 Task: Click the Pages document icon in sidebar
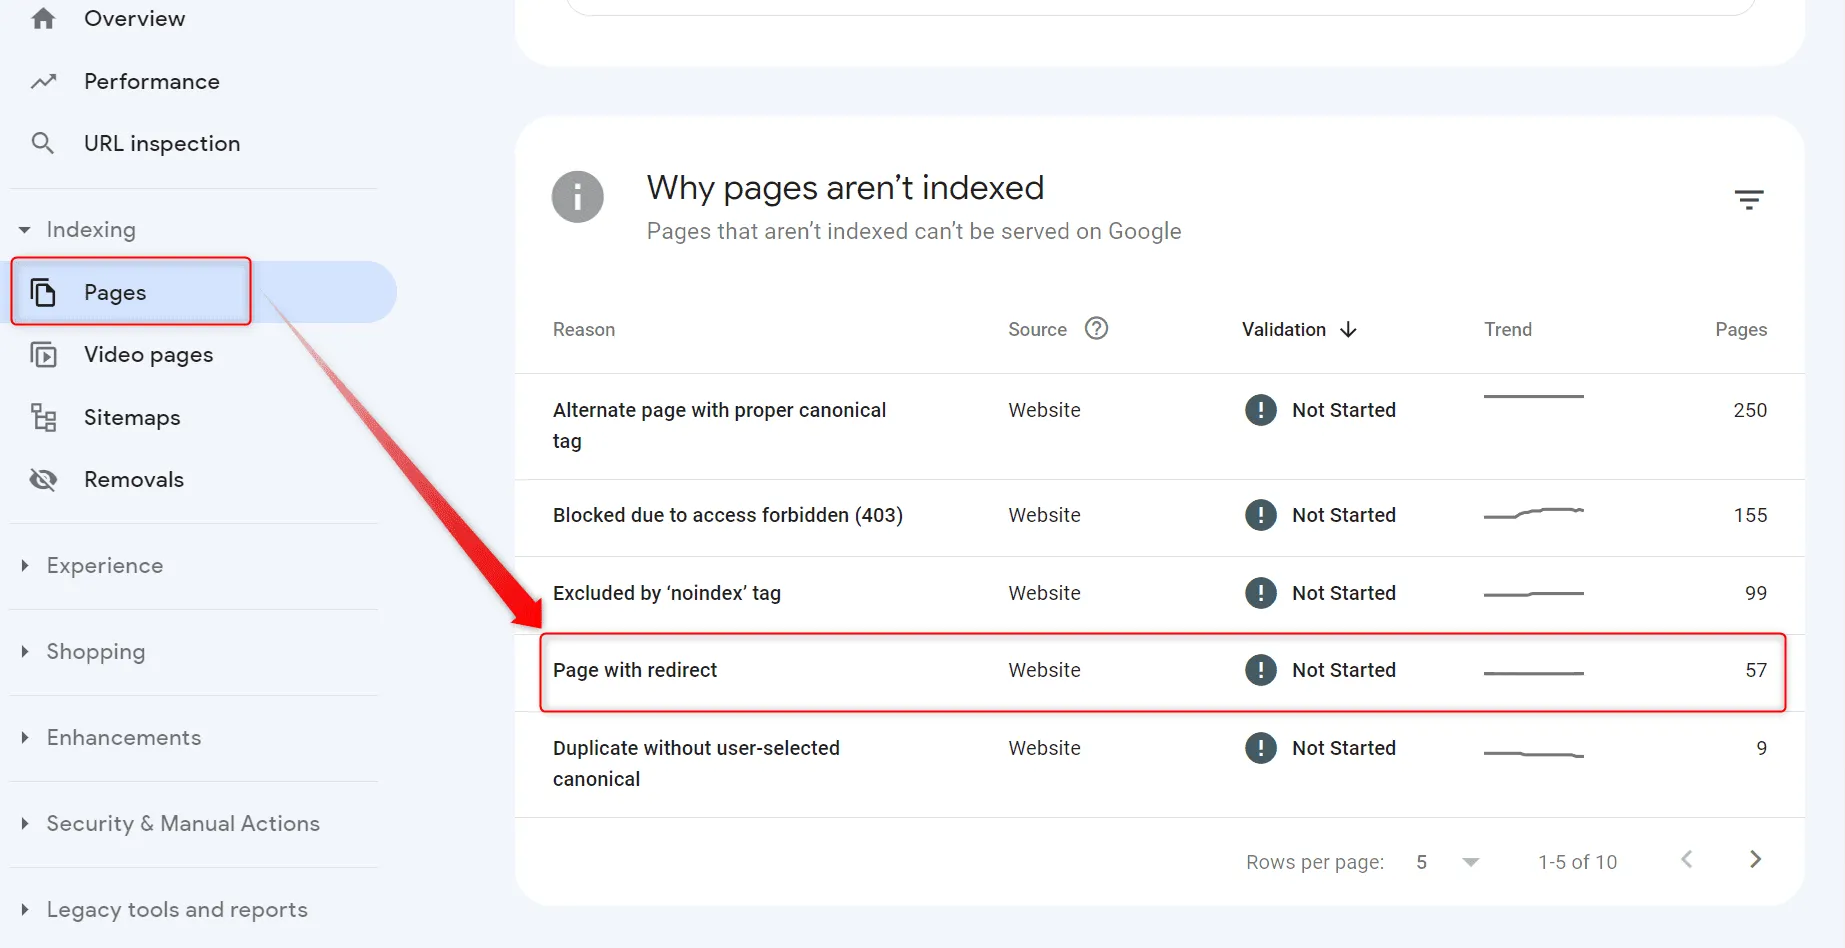[x=43, y=292]
